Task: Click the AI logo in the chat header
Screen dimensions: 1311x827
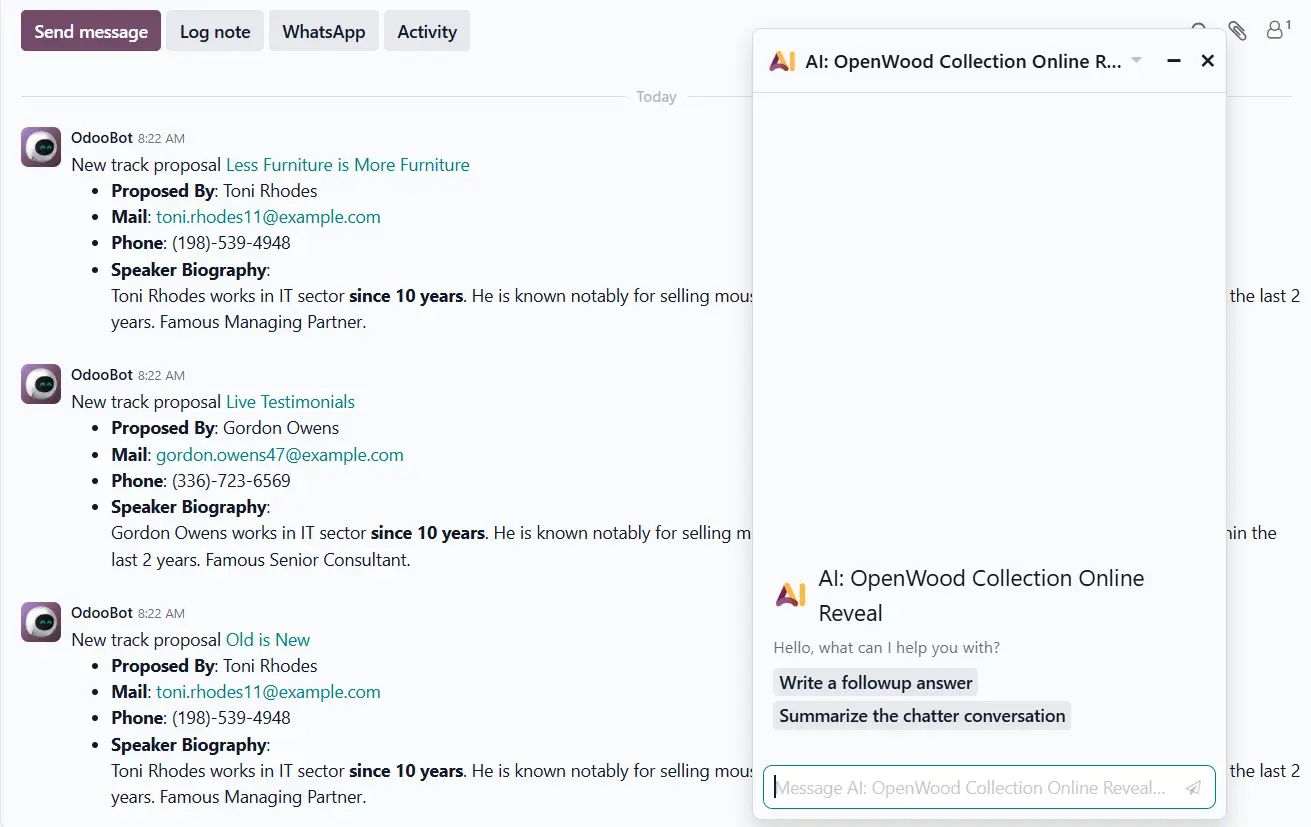Action: pyautogui.click(x=783, y=60)
